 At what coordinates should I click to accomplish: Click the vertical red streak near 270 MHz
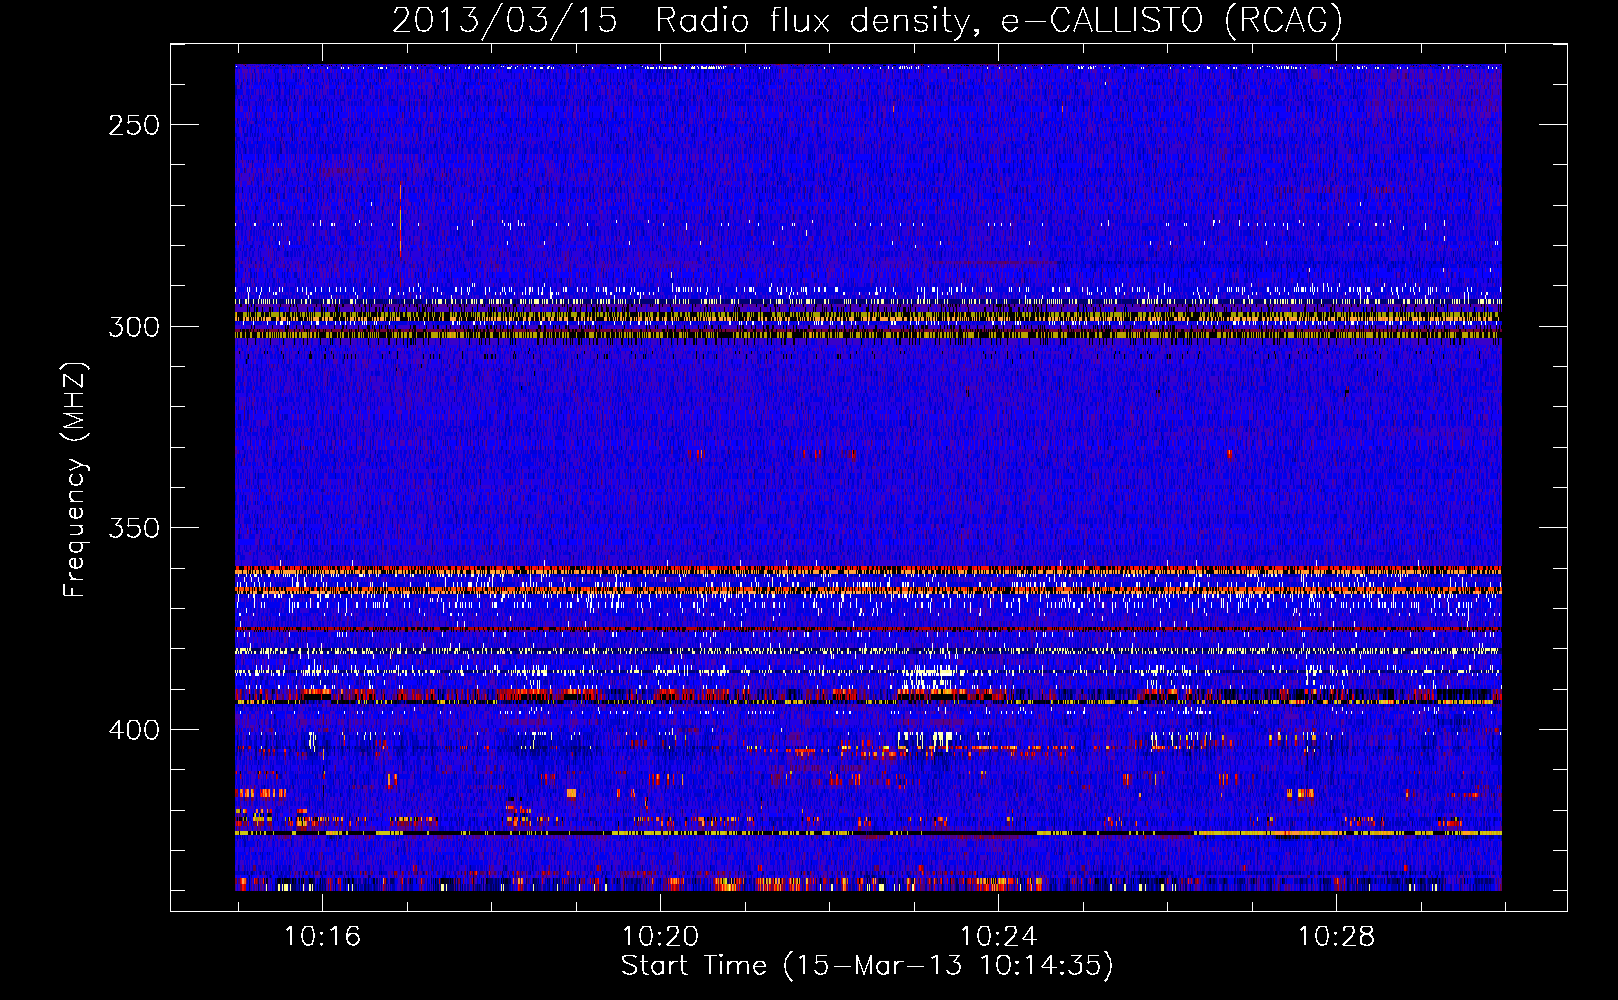pyautogui.click(x=400, y=234)
